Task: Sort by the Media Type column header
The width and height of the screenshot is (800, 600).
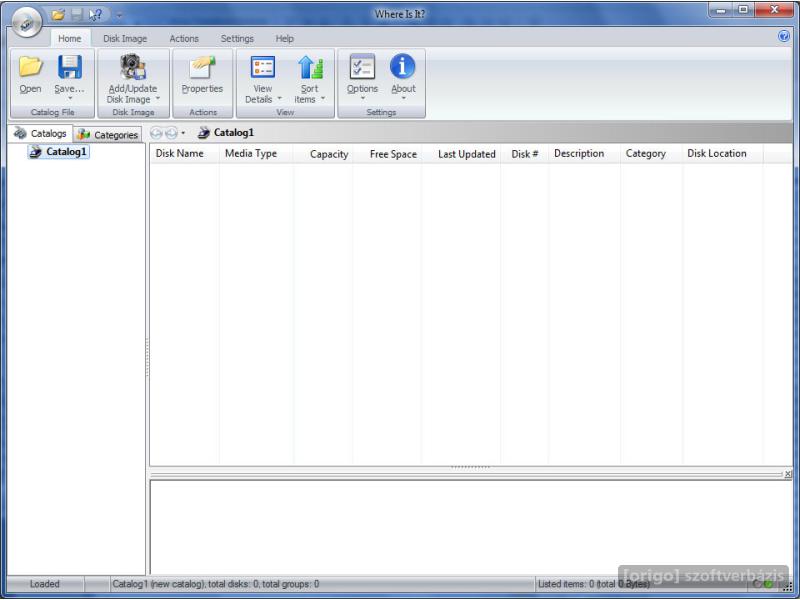Action: point(257,154)
